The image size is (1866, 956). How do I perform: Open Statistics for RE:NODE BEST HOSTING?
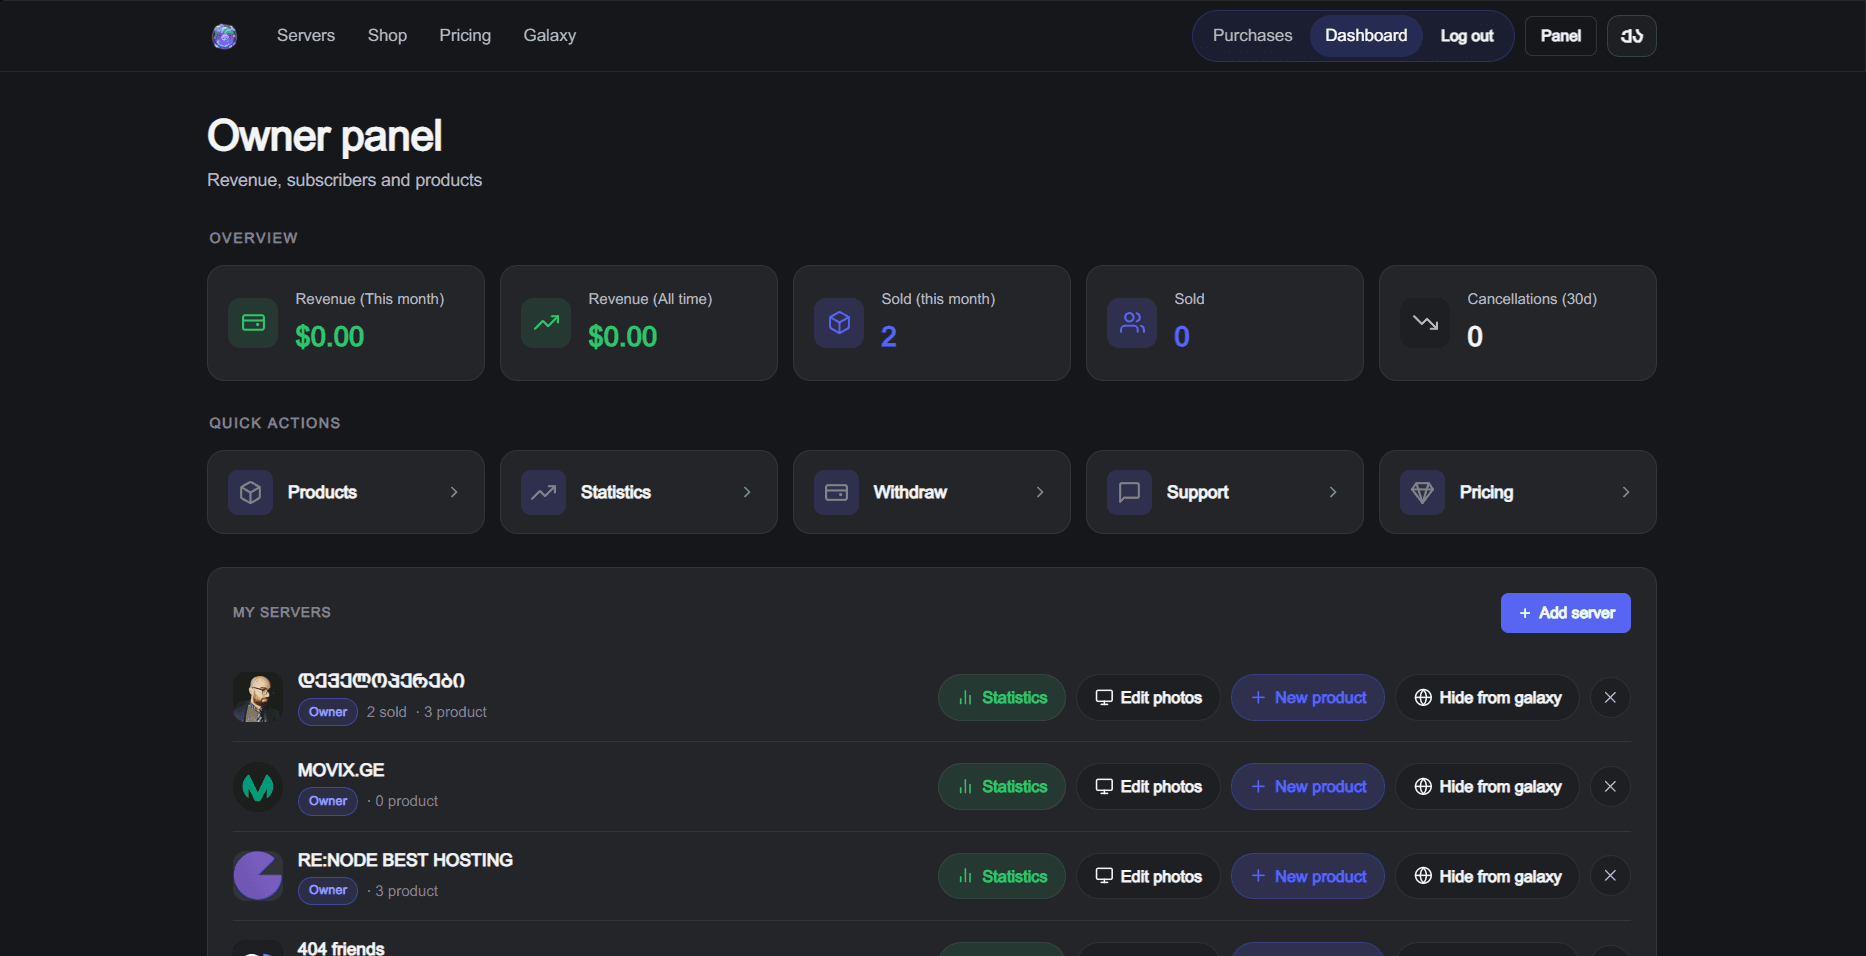[1002, 876]
